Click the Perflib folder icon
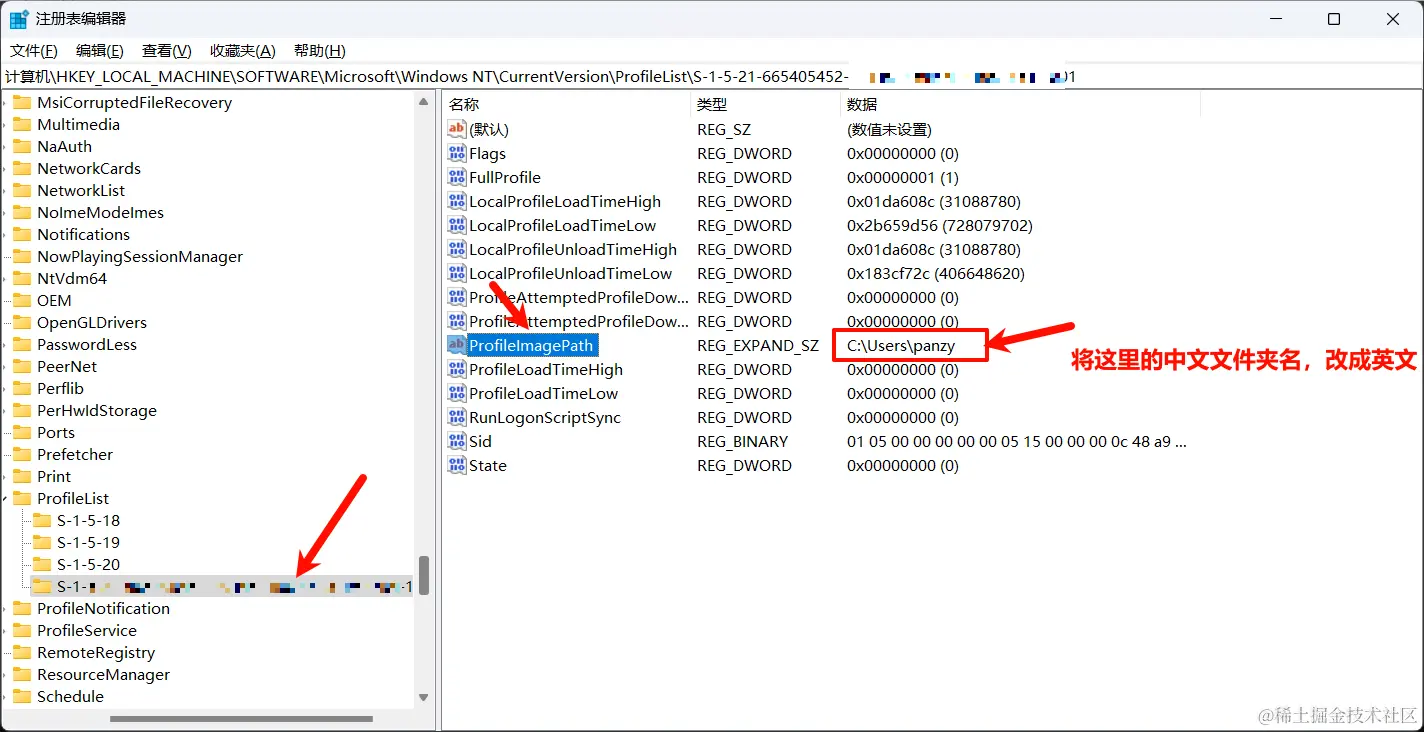Viewport: 1424px width, 732px height. pyautogui.click(x=22, y=388)
